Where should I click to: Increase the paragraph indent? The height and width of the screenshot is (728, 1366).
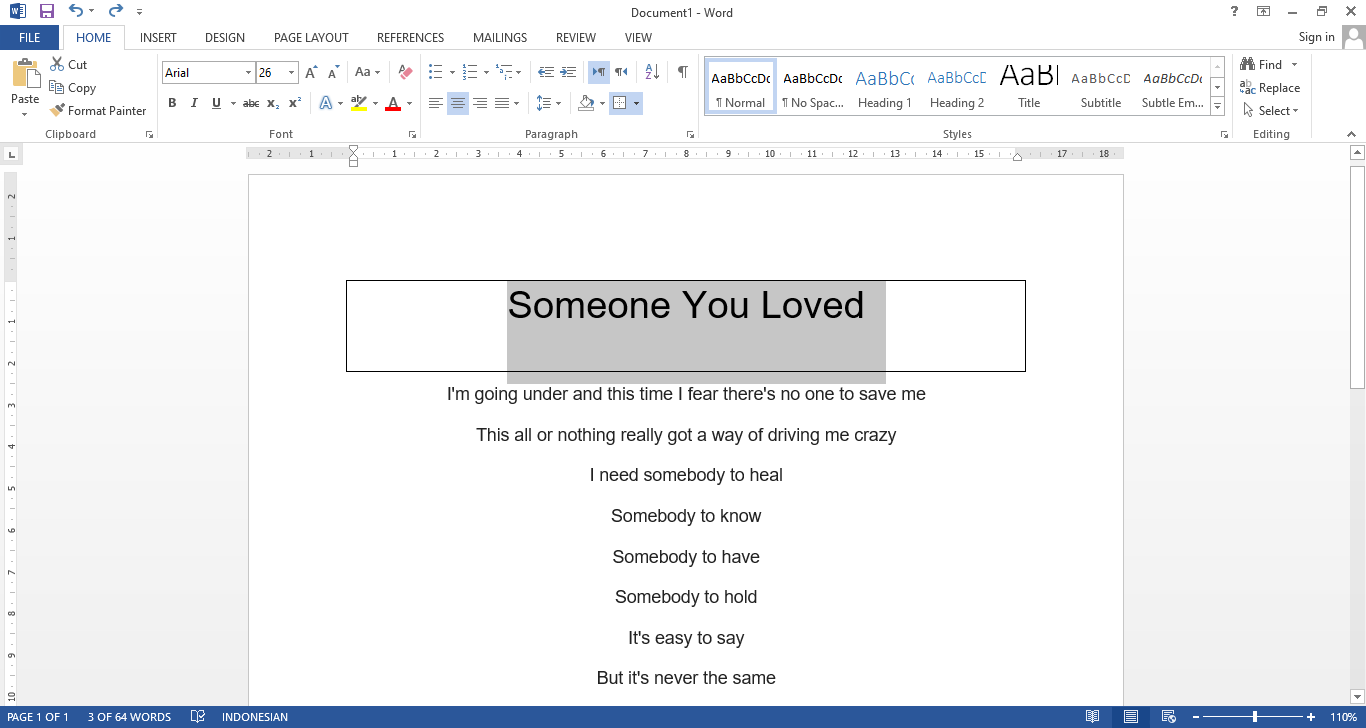568,72
